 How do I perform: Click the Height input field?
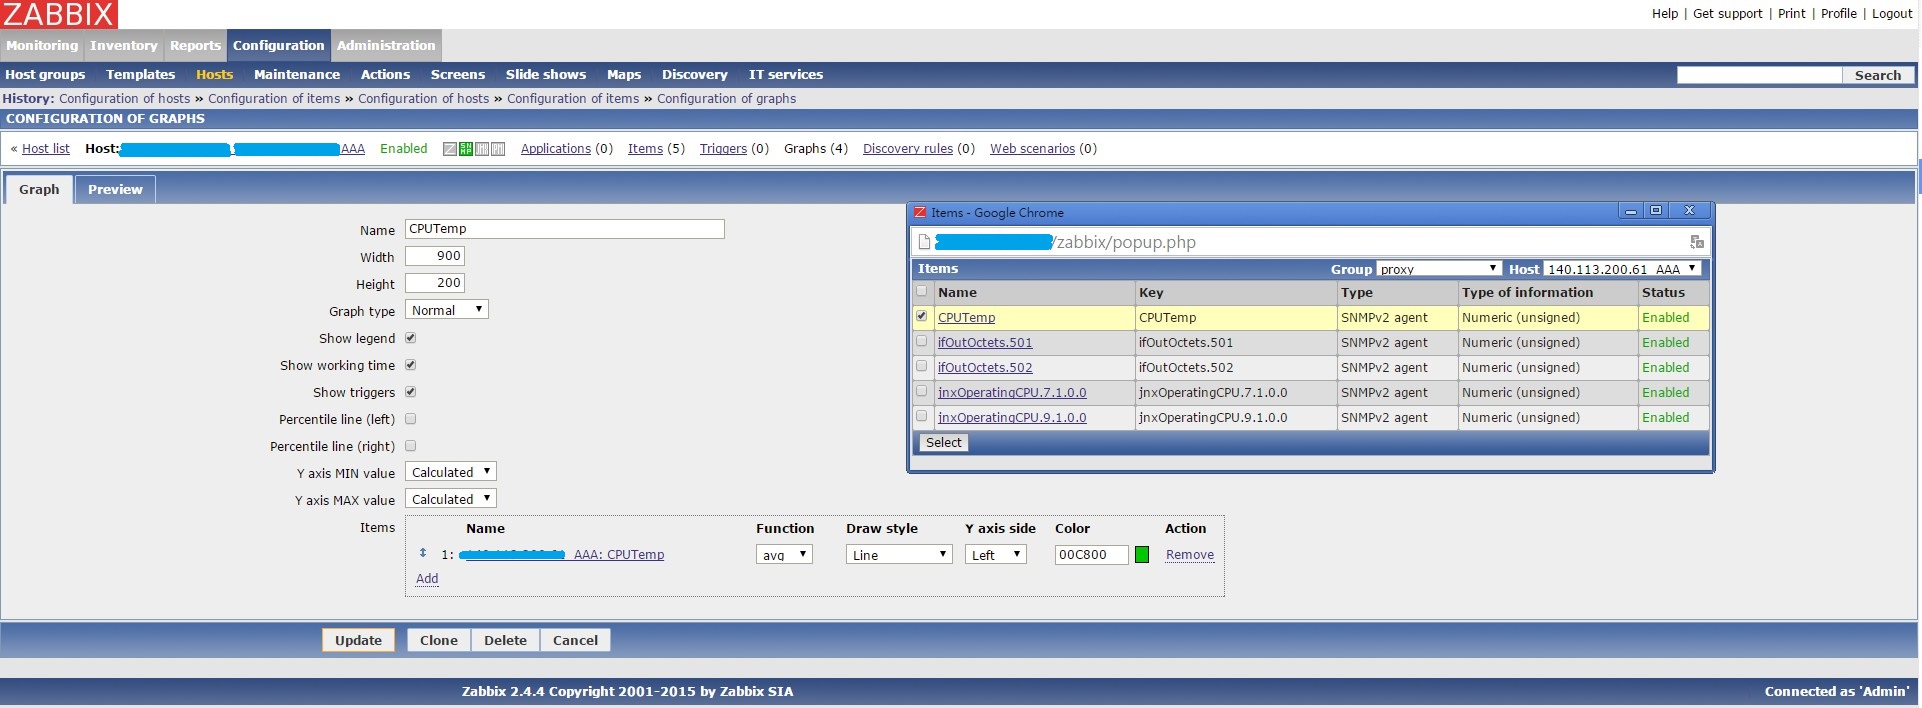pyautogui.click(x=435, y=283)
